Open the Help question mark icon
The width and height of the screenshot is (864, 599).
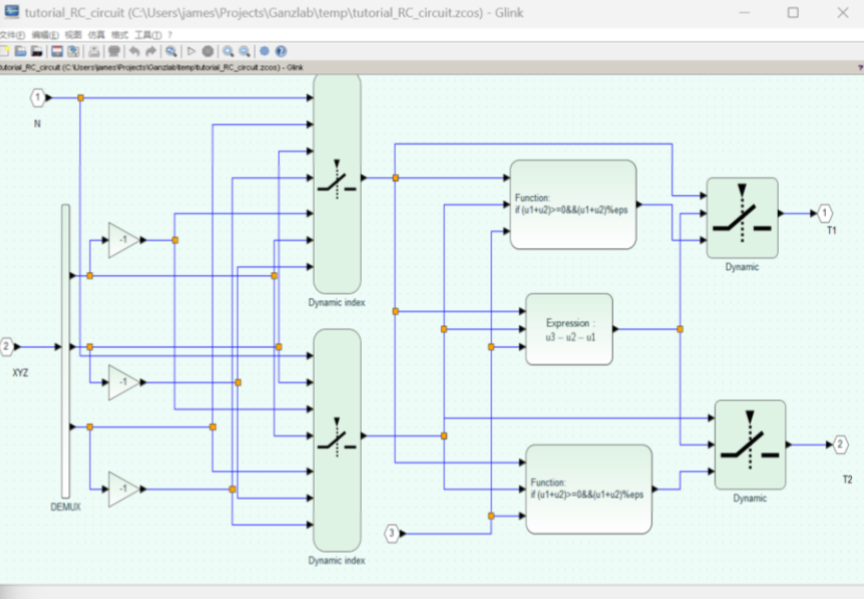pyautogui.click(x=281, y=51)
